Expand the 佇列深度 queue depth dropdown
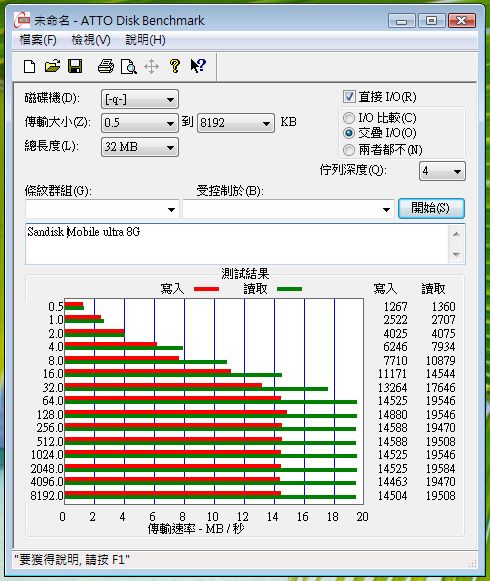Screen dimensions: 490x581 (x=442, y=171)
